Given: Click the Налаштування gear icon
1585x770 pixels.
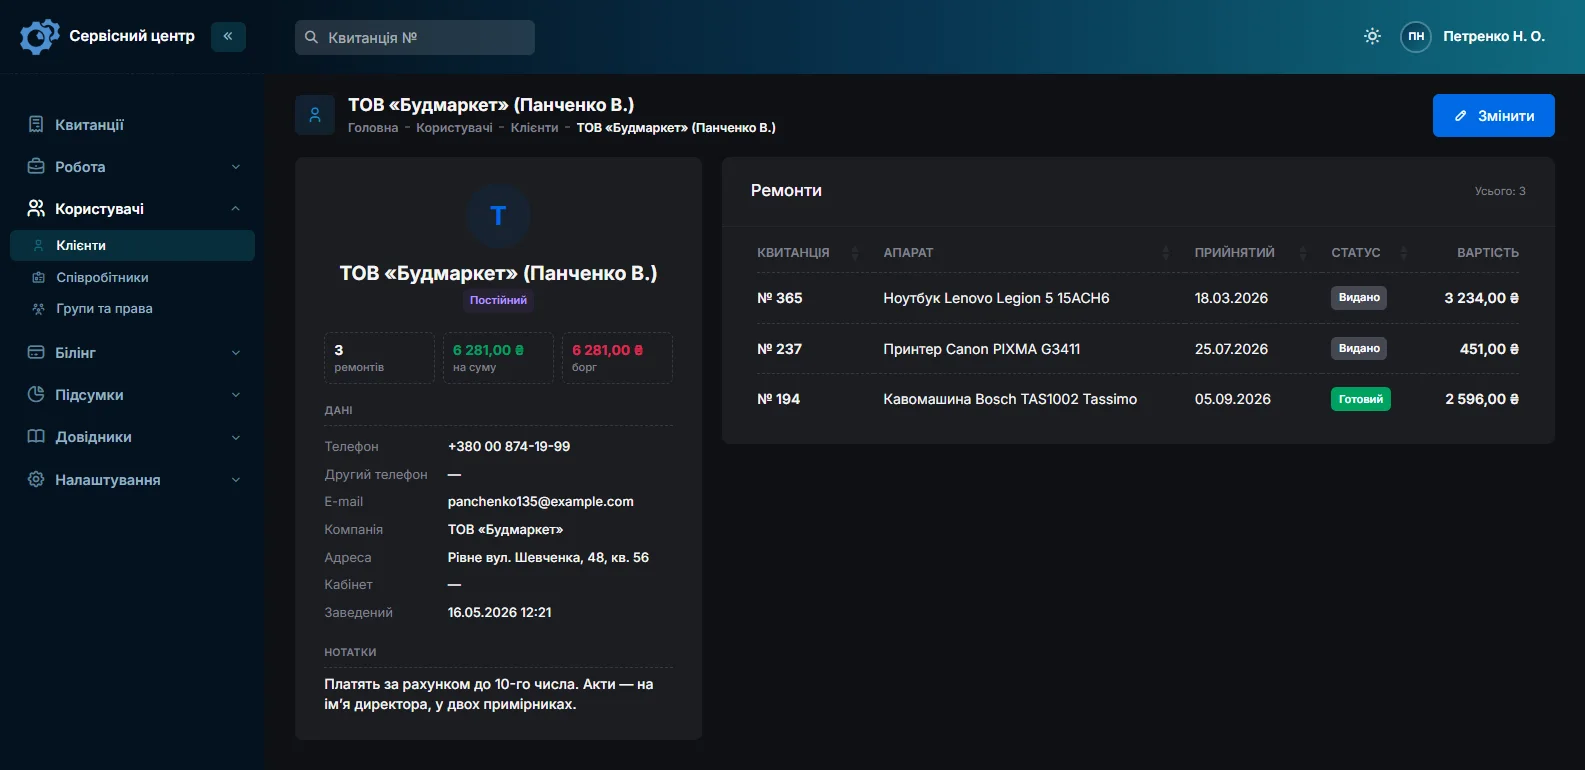Looking at the screenshot, I should pos(36,479).
